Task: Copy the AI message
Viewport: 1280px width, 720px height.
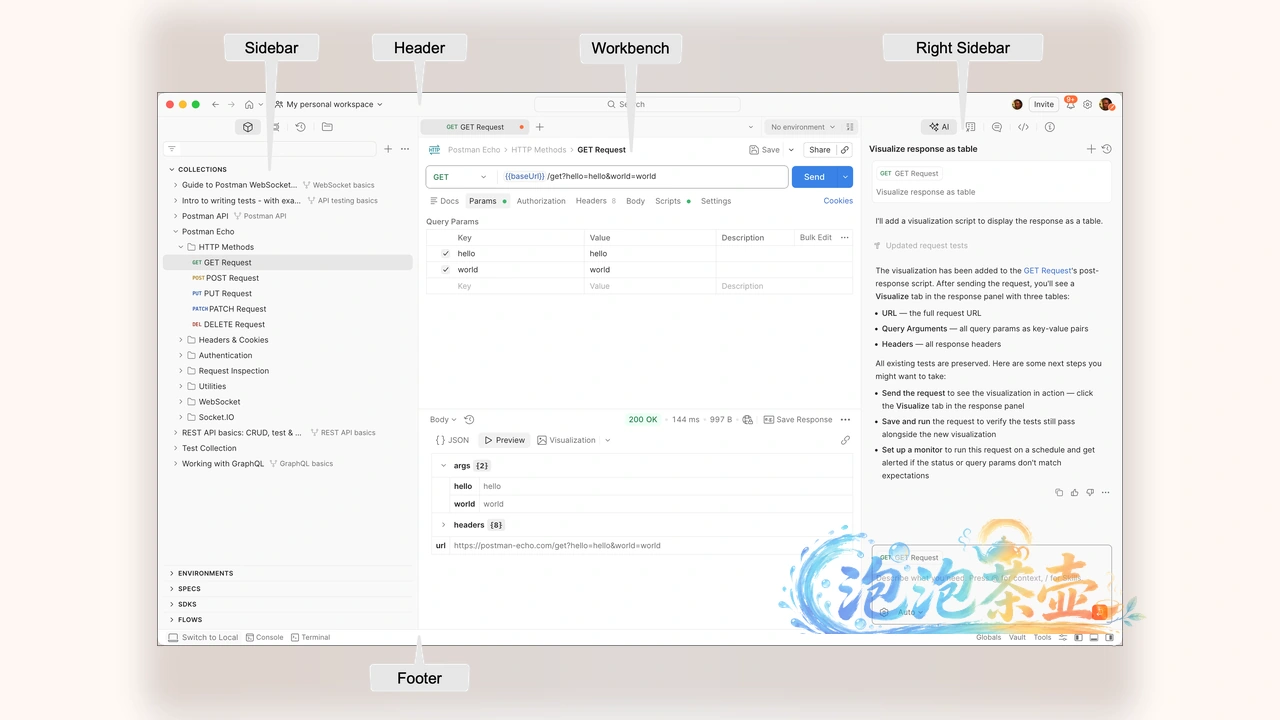Action: pos(1060,493)
